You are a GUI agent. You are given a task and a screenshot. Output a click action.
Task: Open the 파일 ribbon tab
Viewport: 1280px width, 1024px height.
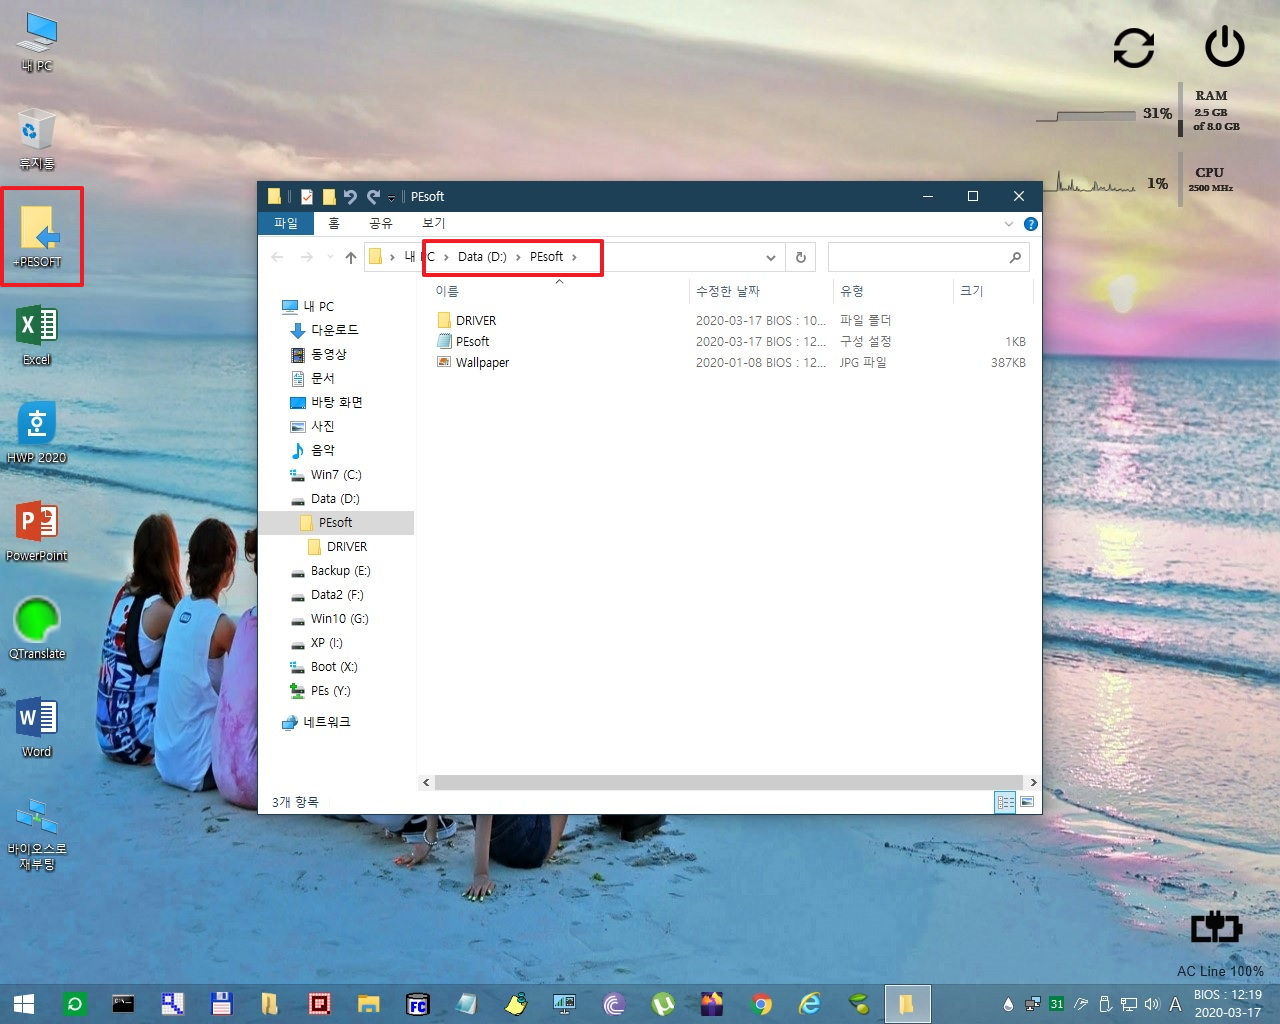pos(286,223)
